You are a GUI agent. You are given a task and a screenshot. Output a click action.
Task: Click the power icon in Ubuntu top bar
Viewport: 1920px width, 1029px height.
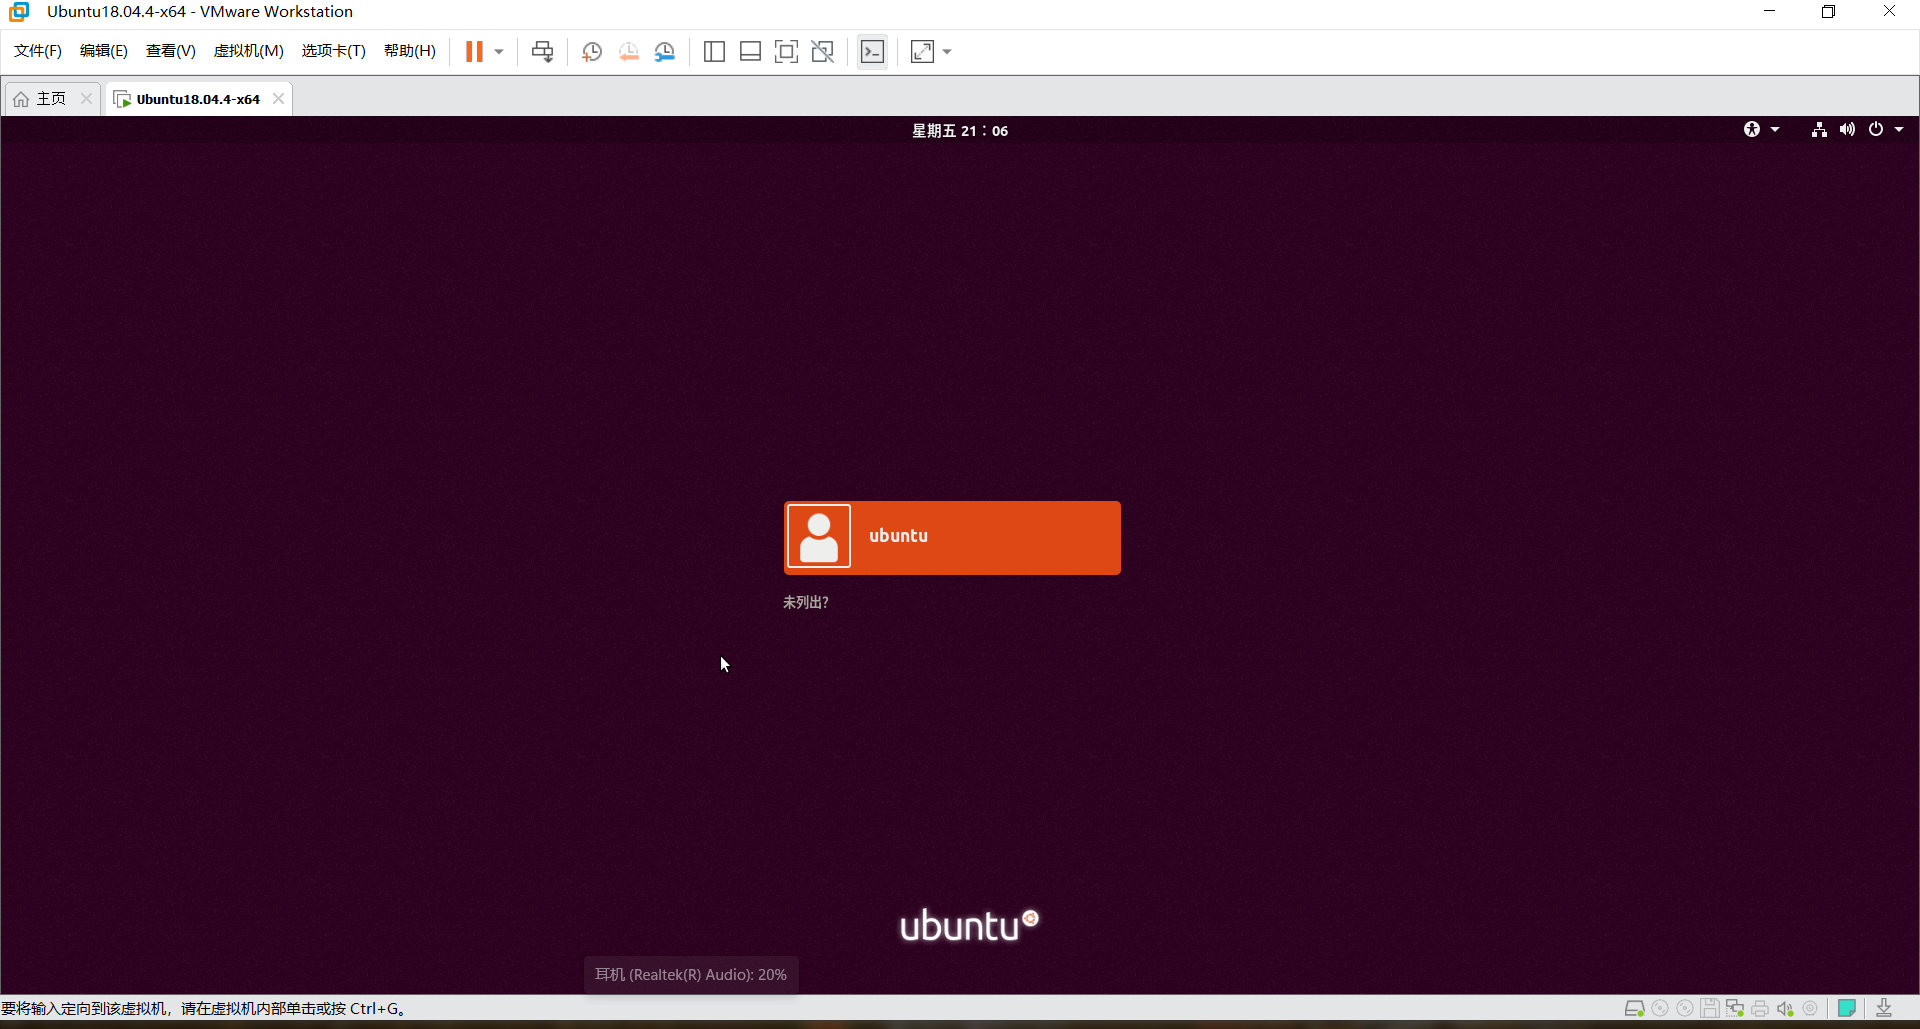click(x=1876, y=130)
